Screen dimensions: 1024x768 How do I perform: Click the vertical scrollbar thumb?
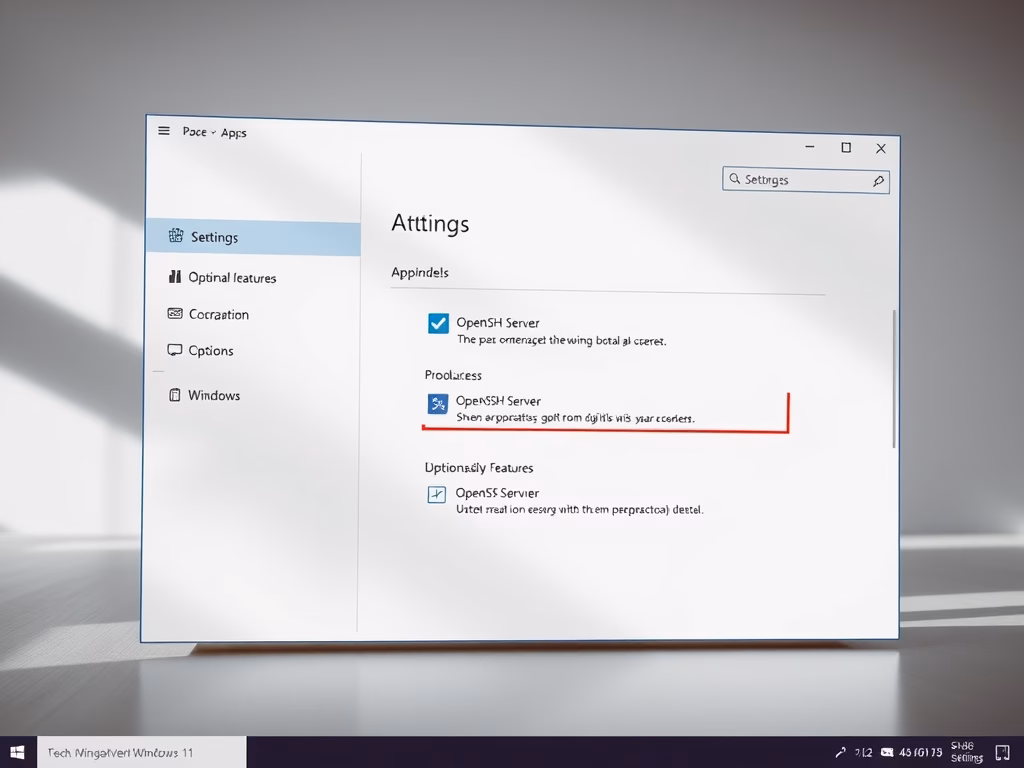point(893,379)
